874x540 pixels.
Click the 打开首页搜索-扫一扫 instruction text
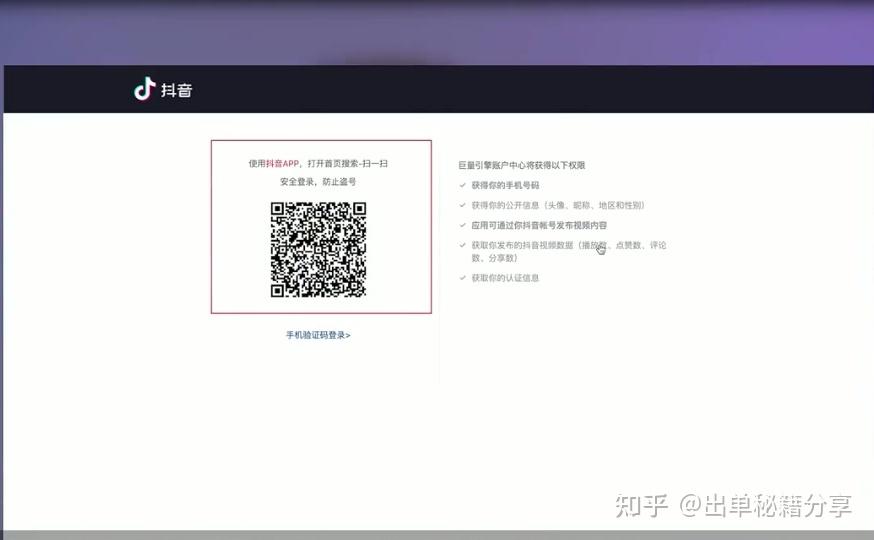point(347,163)
